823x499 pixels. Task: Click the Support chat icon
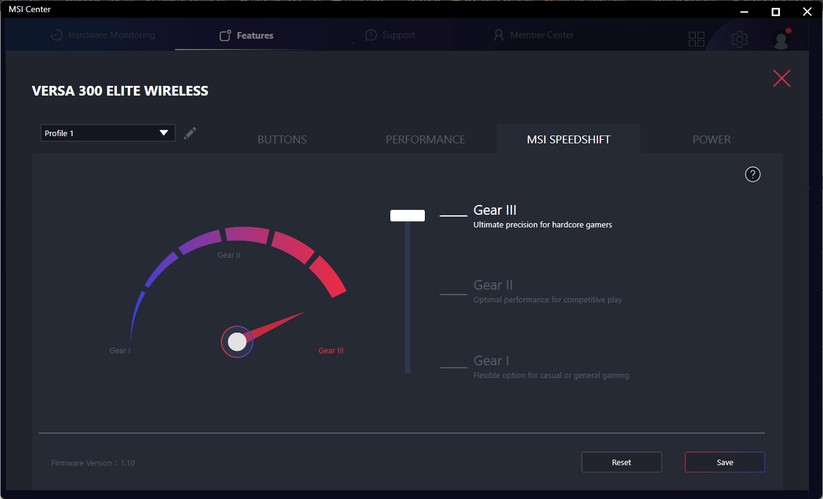[371, 35]
